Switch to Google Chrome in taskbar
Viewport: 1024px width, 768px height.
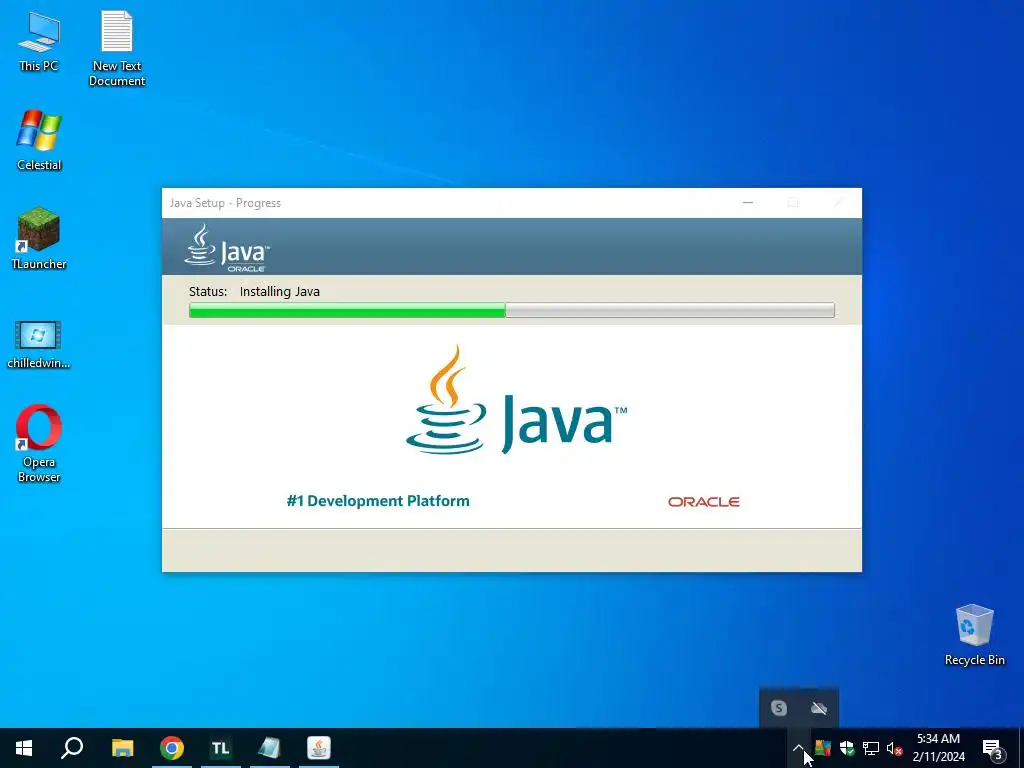click(172, 748)
